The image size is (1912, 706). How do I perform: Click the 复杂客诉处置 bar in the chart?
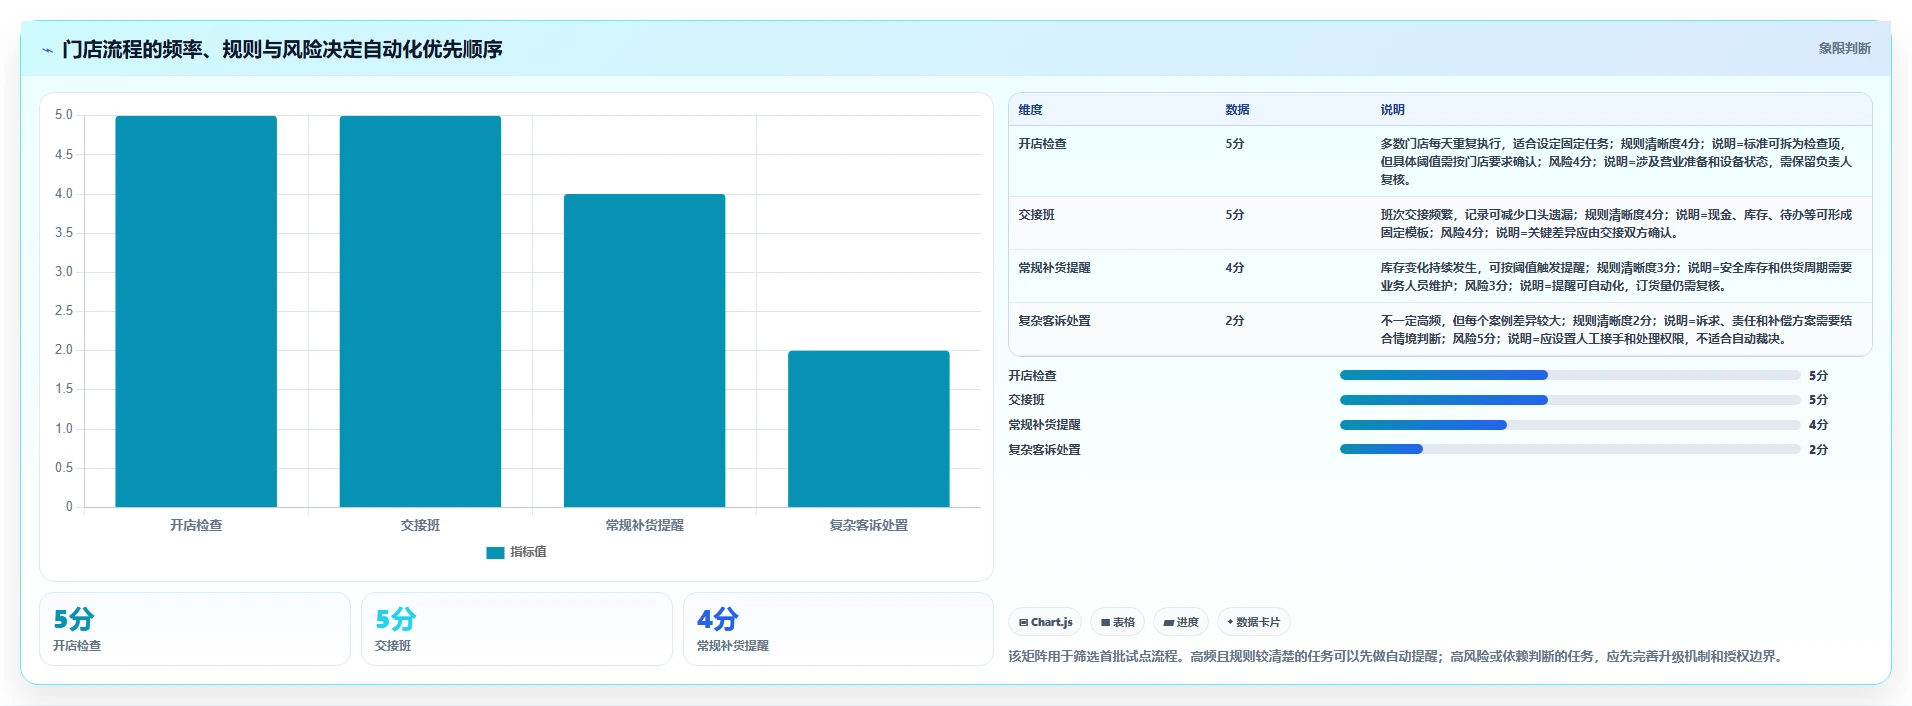(868, 429)
